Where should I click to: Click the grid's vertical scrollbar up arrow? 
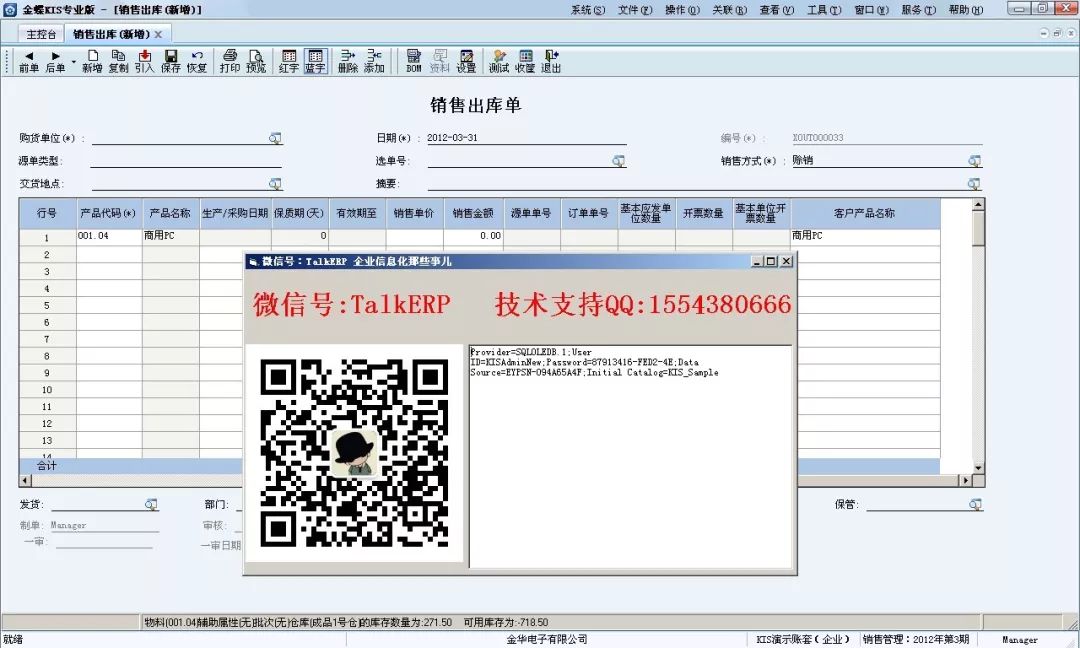[977, 205]
